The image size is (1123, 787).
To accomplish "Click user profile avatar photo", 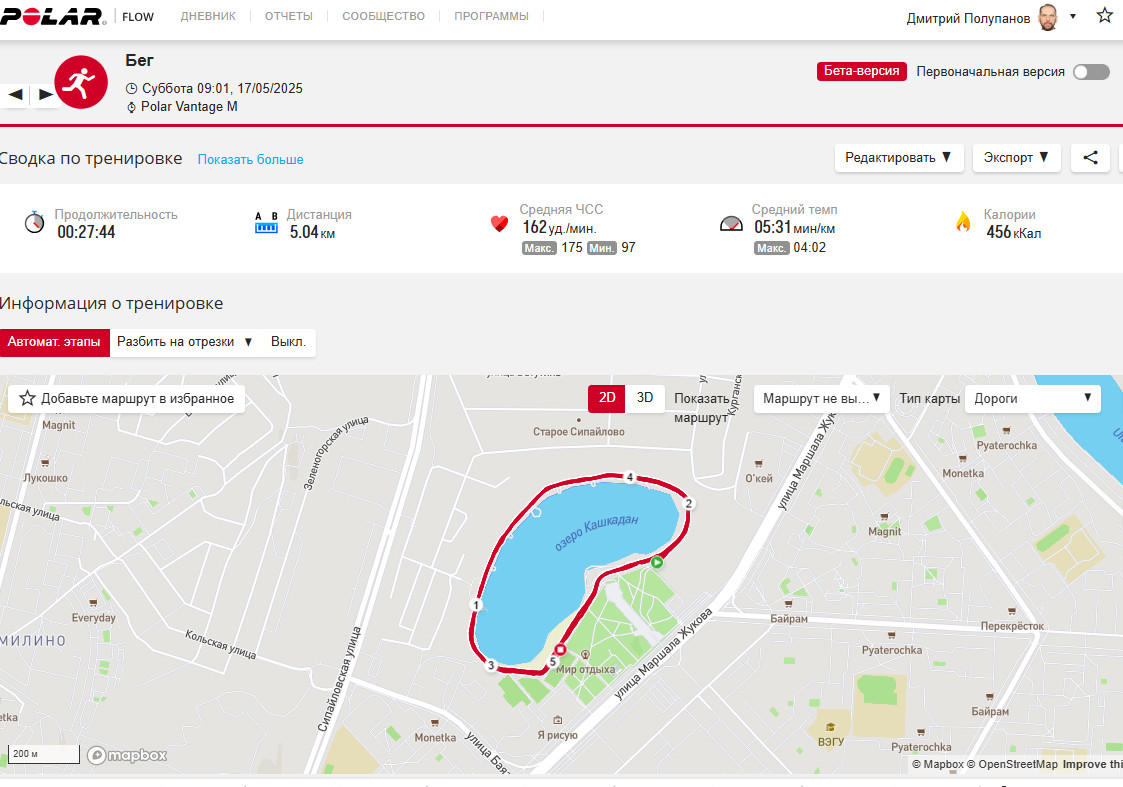I will pos(1048,17).
